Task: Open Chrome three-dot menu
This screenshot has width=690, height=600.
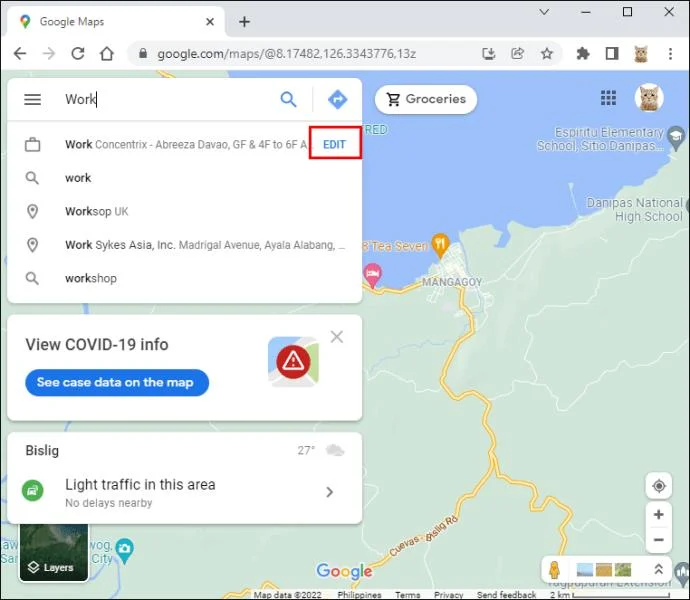Action: 670,54
